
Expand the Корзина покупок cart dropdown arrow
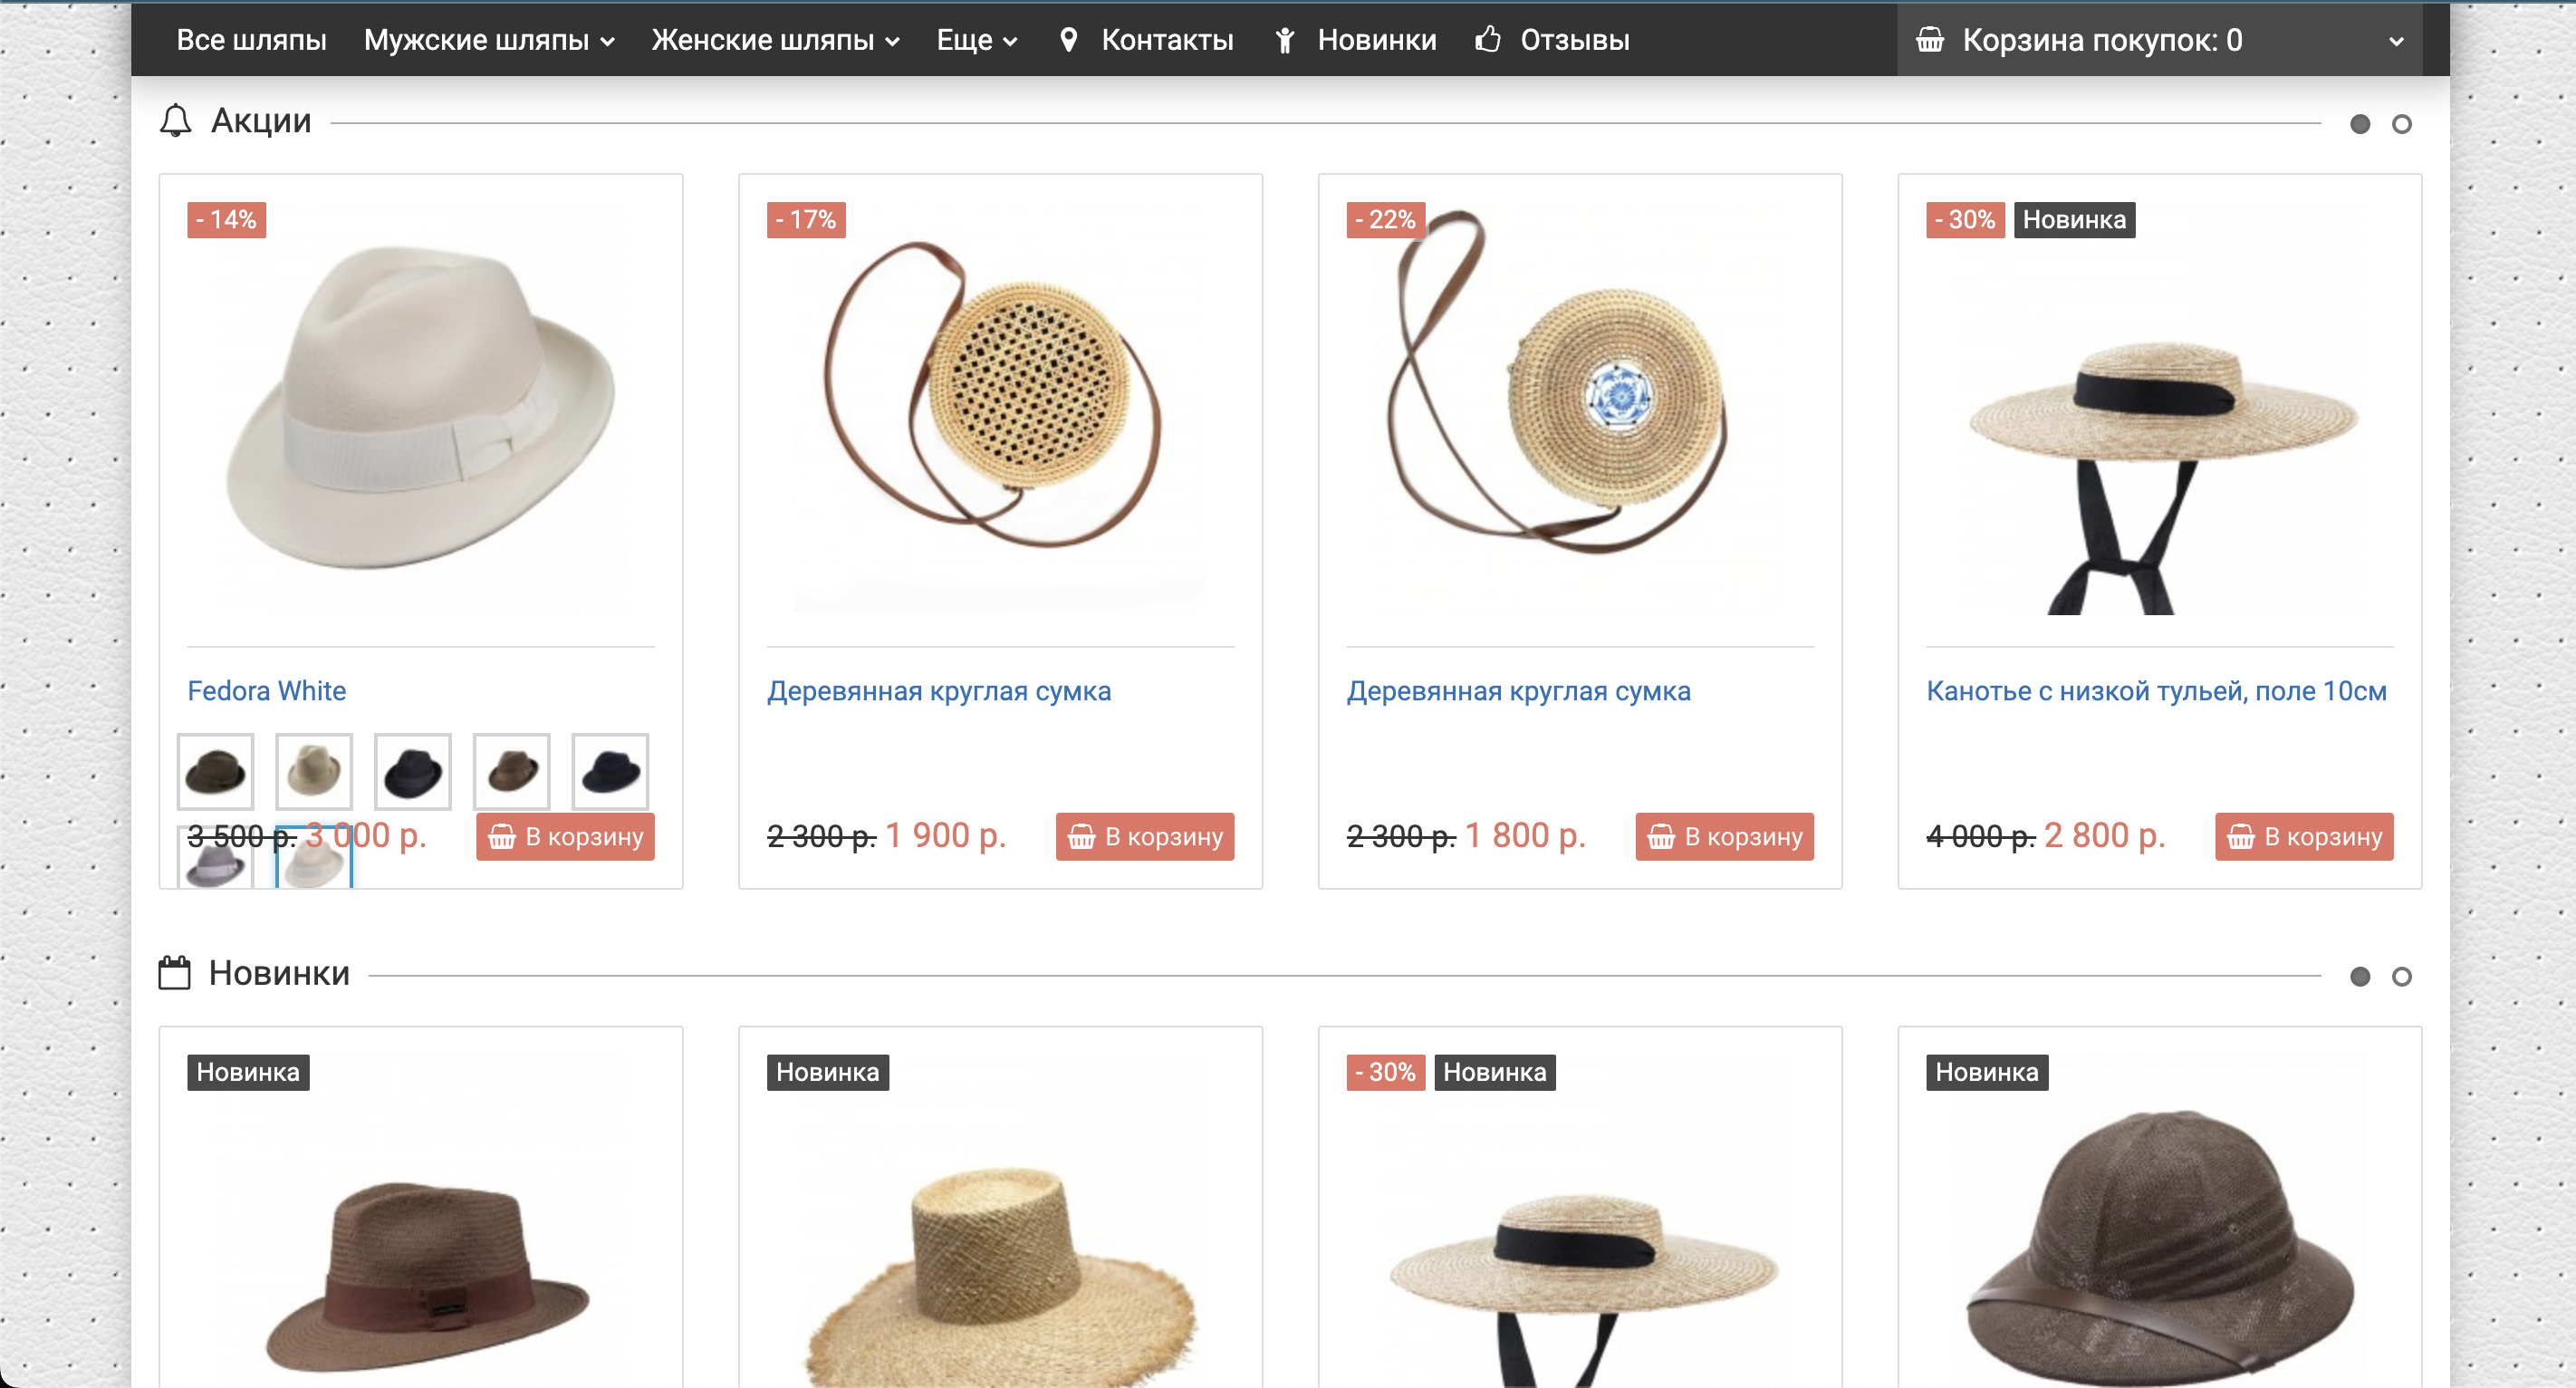(2396, 42)
